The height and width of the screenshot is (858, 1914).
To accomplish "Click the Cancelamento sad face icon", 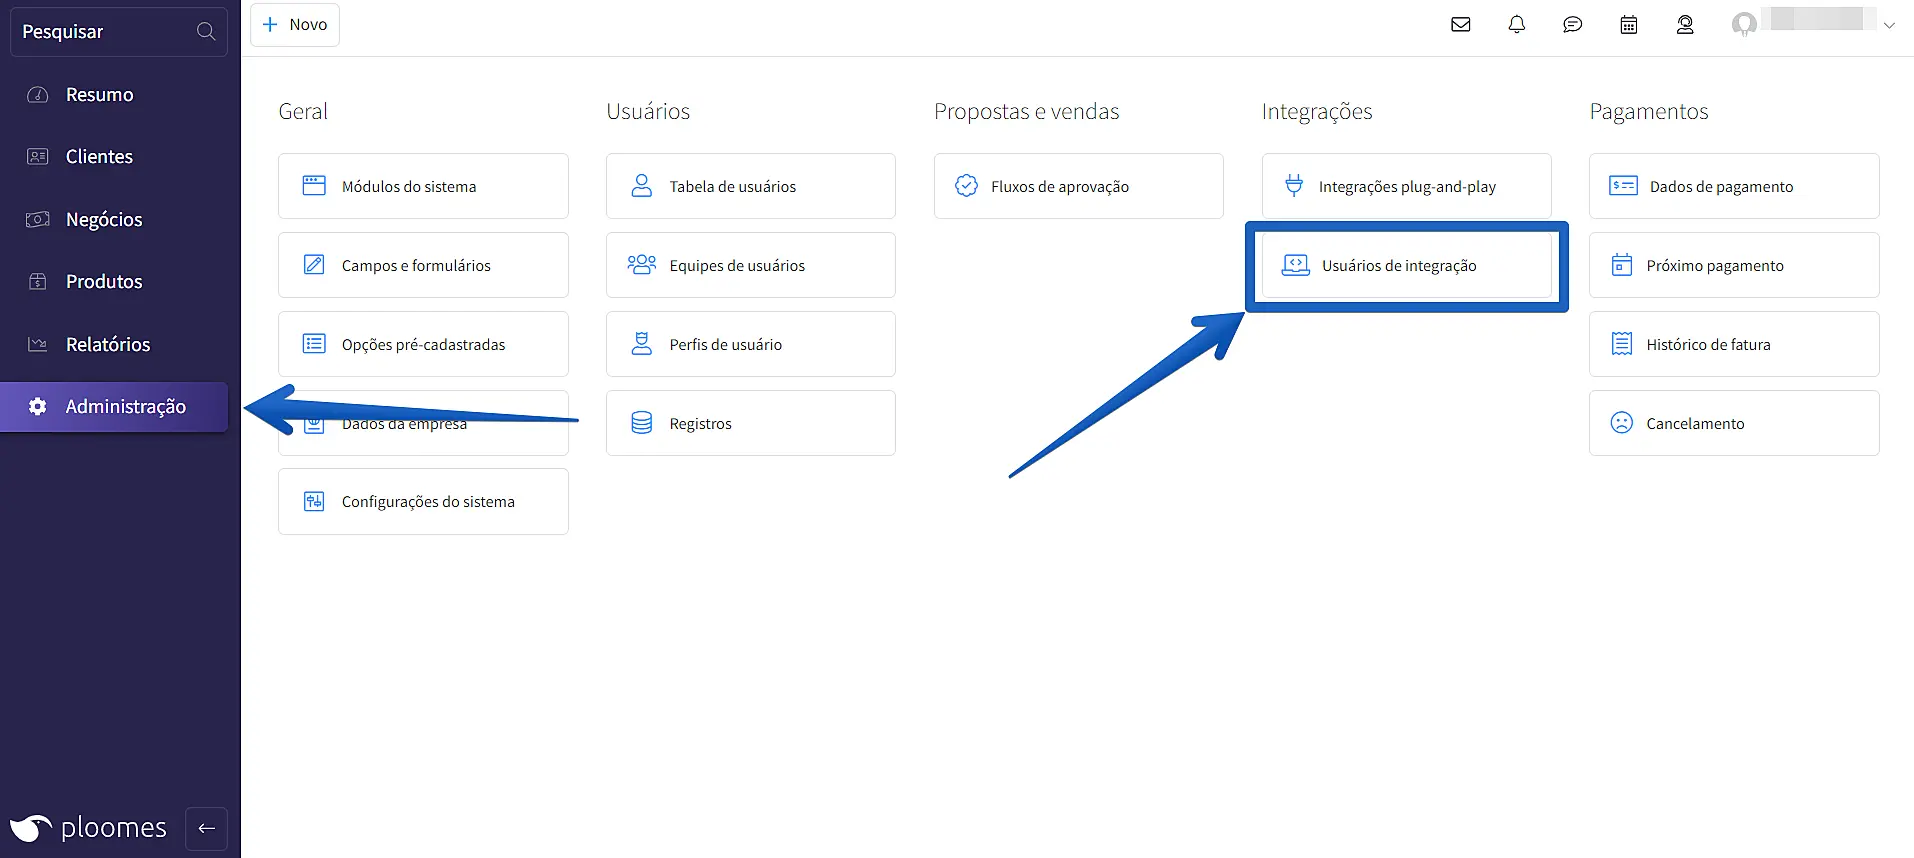I will point(1622,423).
